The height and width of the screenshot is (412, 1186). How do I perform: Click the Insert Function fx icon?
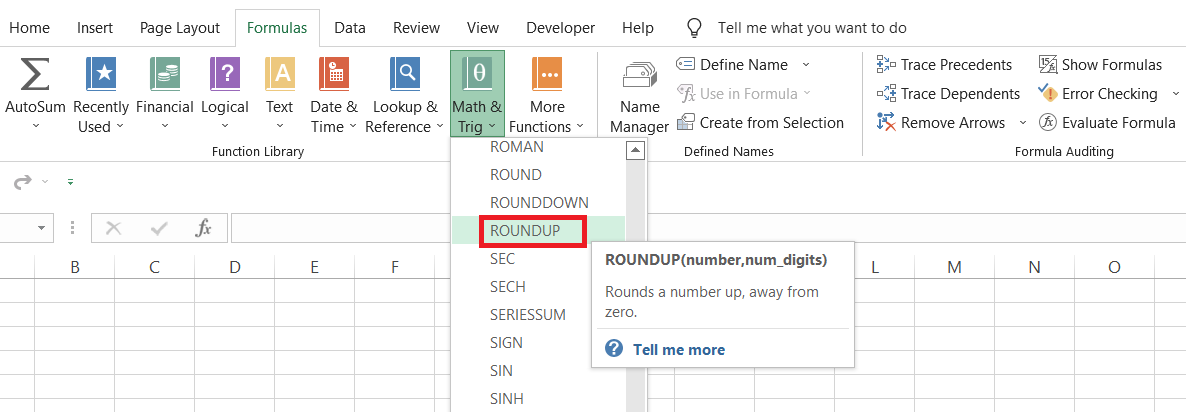click(x=203, y=228)
